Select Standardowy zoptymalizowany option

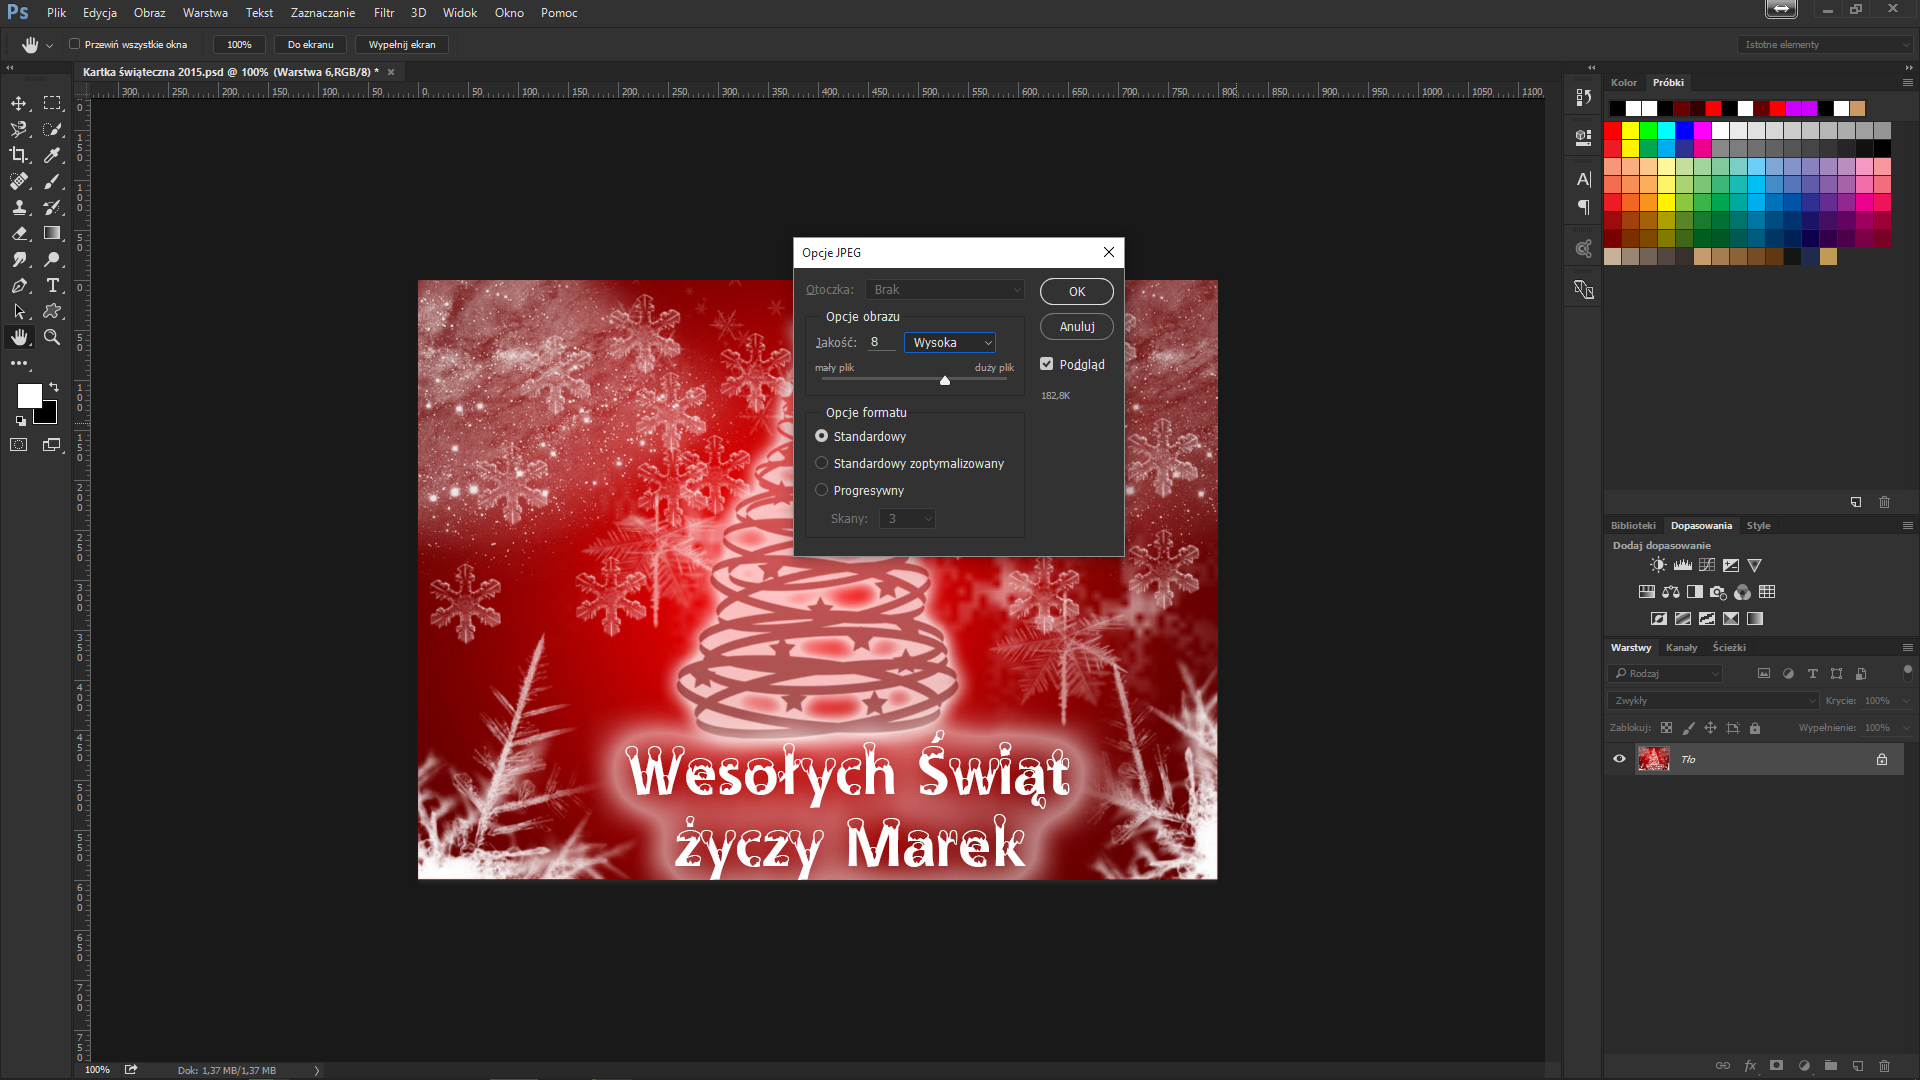[822, 463]
